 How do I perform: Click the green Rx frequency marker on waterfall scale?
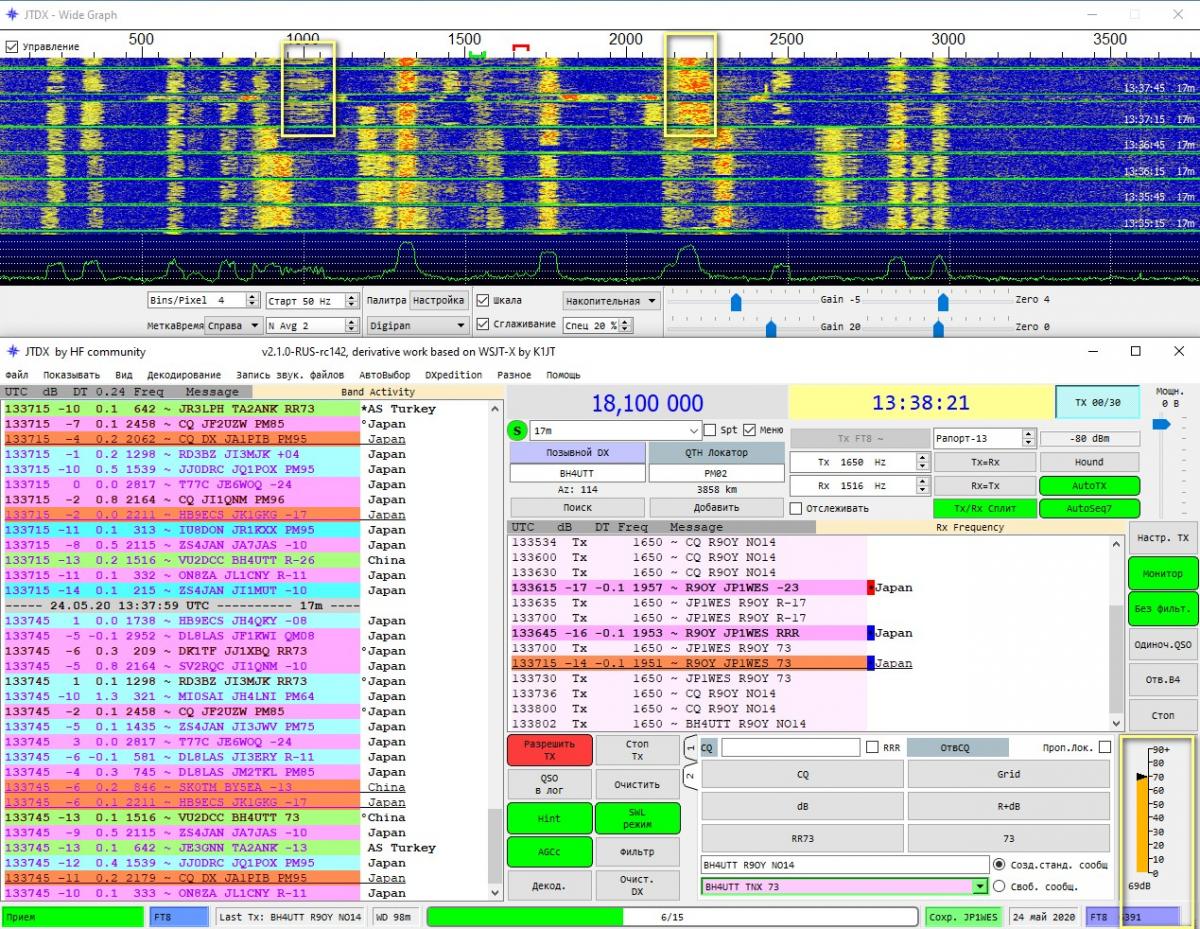click(x=477, y=54)
